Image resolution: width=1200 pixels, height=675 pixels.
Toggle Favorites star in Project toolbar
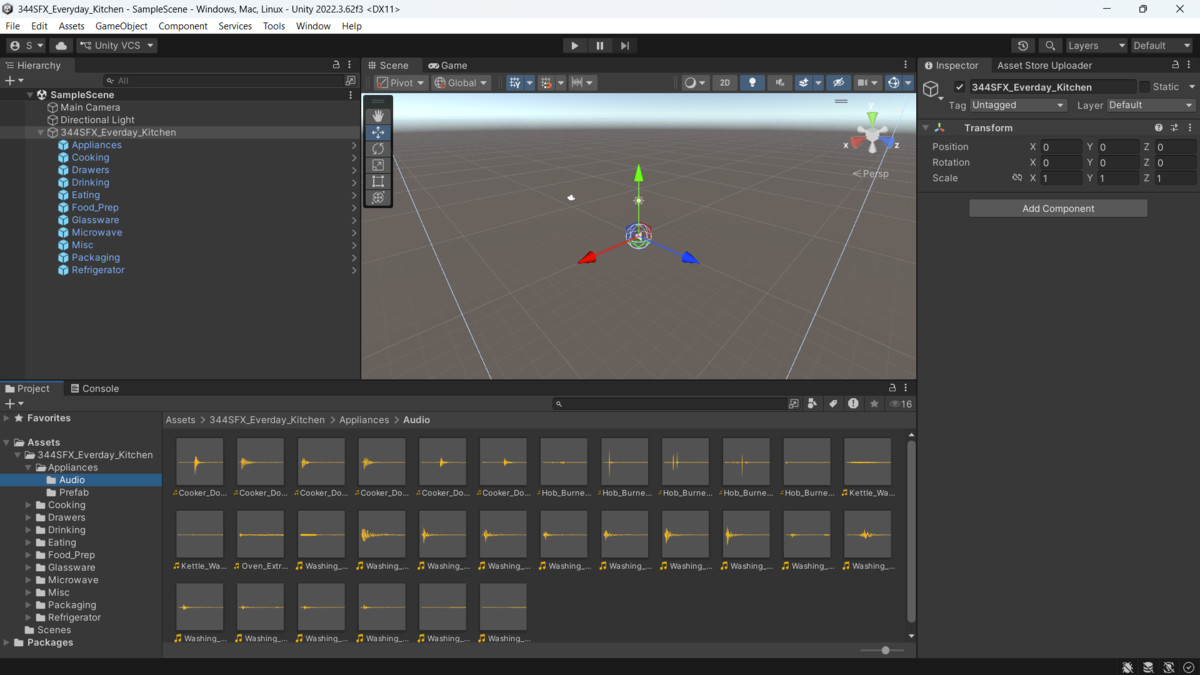pos(874,404)
